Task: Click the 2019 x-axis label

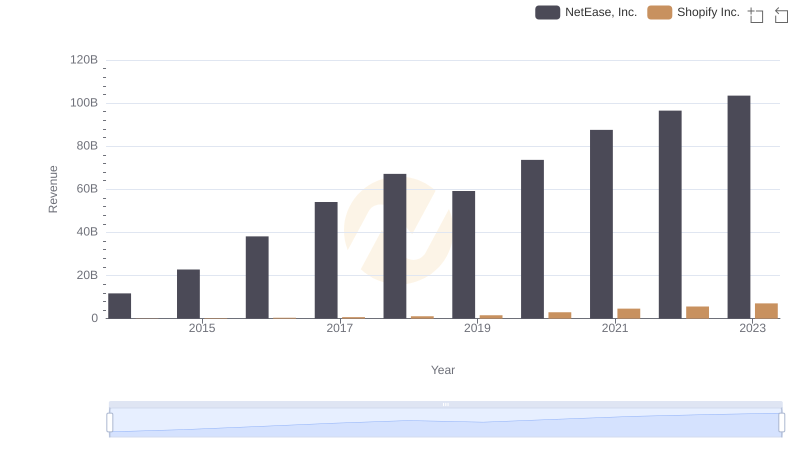Action: (477, 328)
